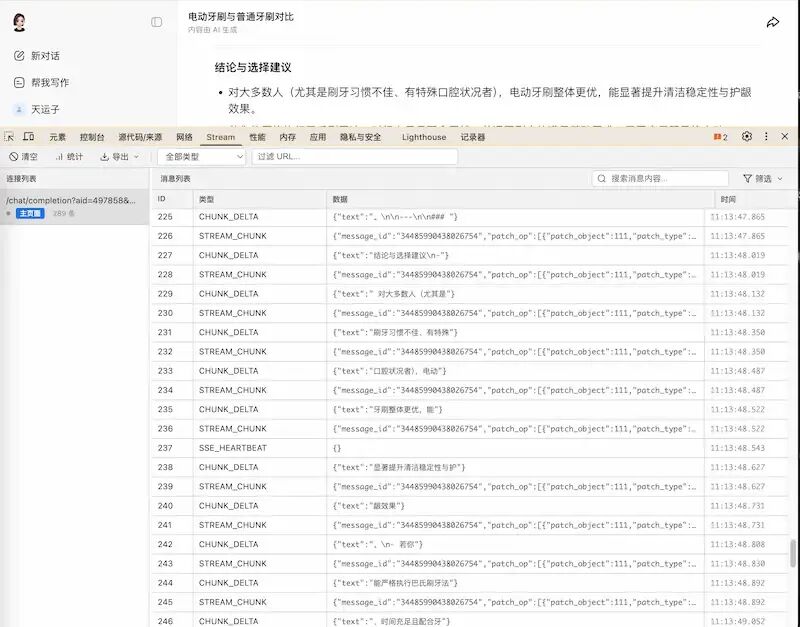
Task: Expand the 筛选 filter dropdown
Action: pos(763,179)
